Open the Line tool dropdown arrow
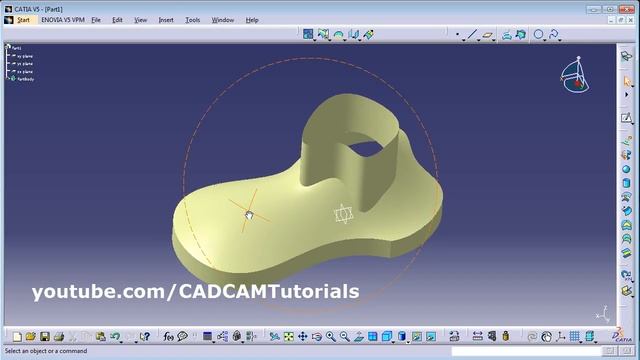The image size is (640, 360). pos(478,40)
